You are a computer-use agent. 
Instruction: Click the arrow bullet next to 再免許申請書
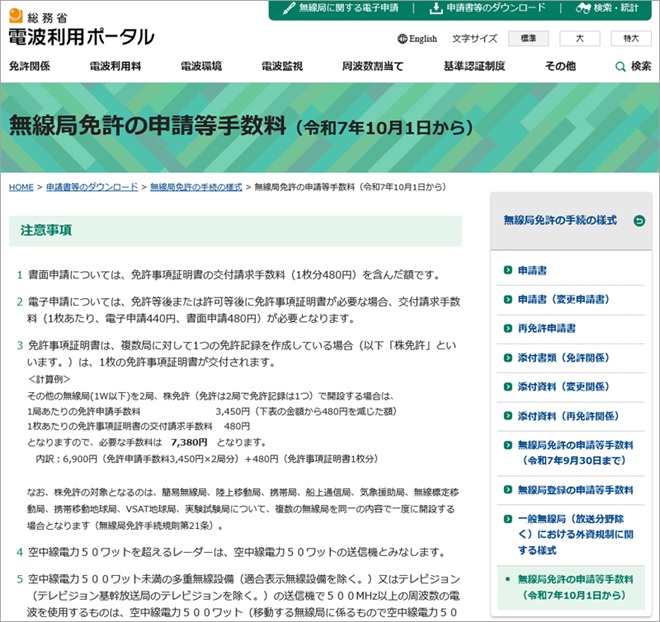(x=507, y=328)
